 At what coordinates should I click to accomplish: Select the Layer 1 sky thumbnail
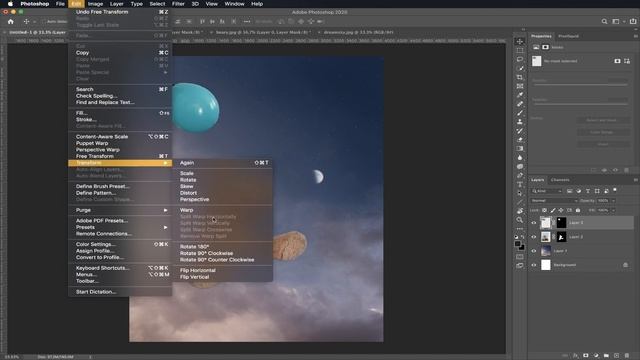click(x=546, y=251)
